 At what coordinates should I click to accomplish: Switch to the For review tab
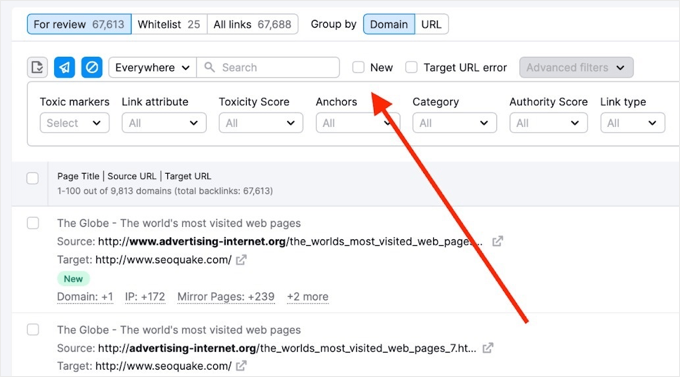click(x=79, y=24)
